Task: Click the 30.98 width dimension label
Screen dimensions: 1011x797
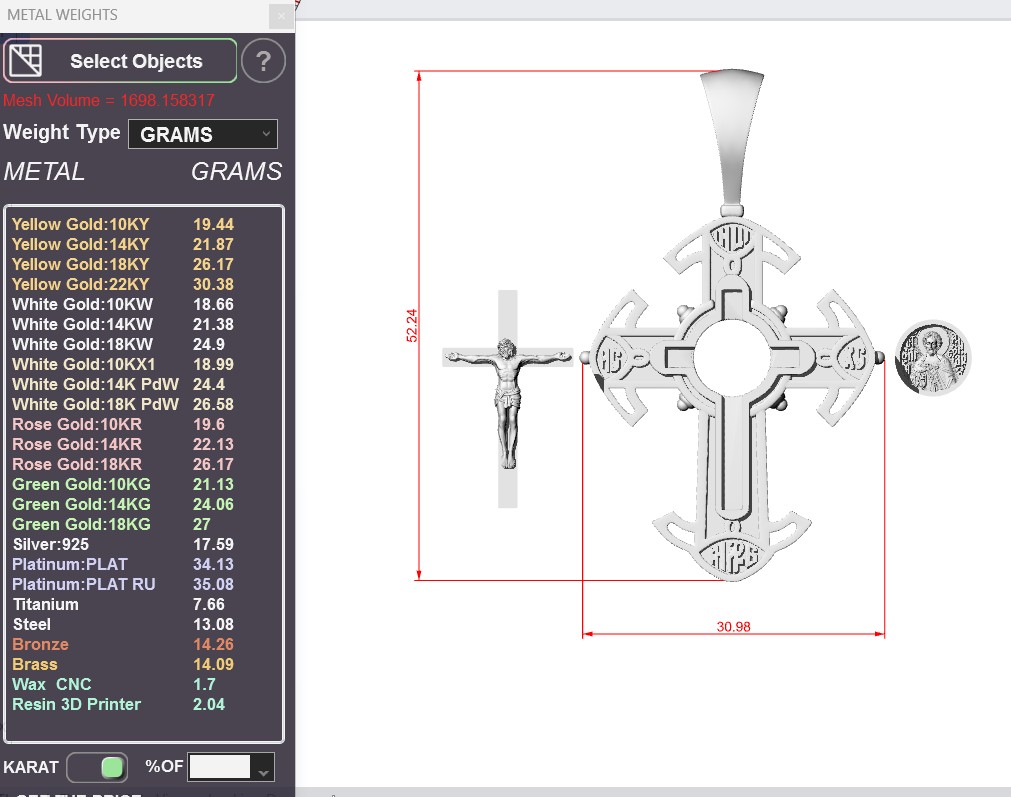Action: coord(734,627)
